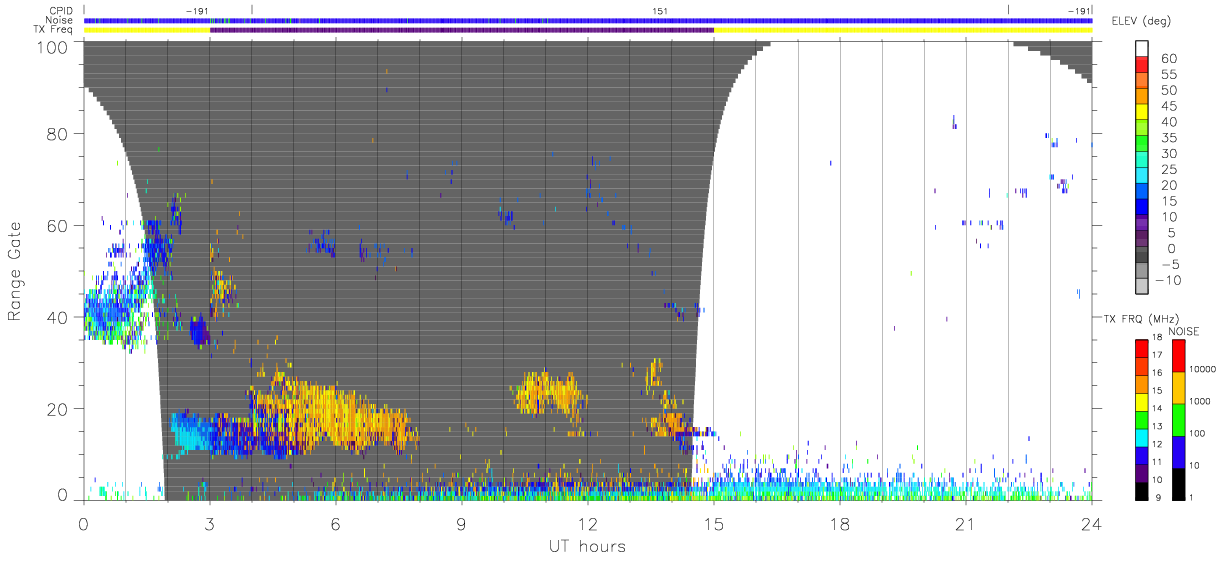Click the 6 tick on UT hours axis
The image size is (1228, 567).
pyautogui.click(x=336, y=523)
